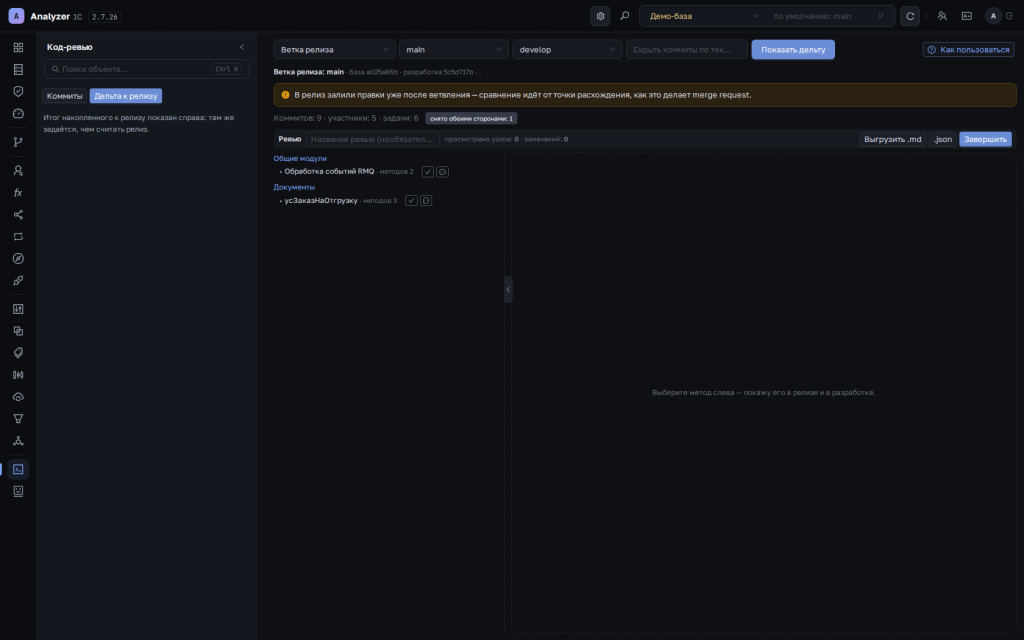The height and width of the screenshot is (640, 1024).
Task: Click the снято обеими сторонами: 1 badge
Action: pyautogui.click(x=472, y=118)
